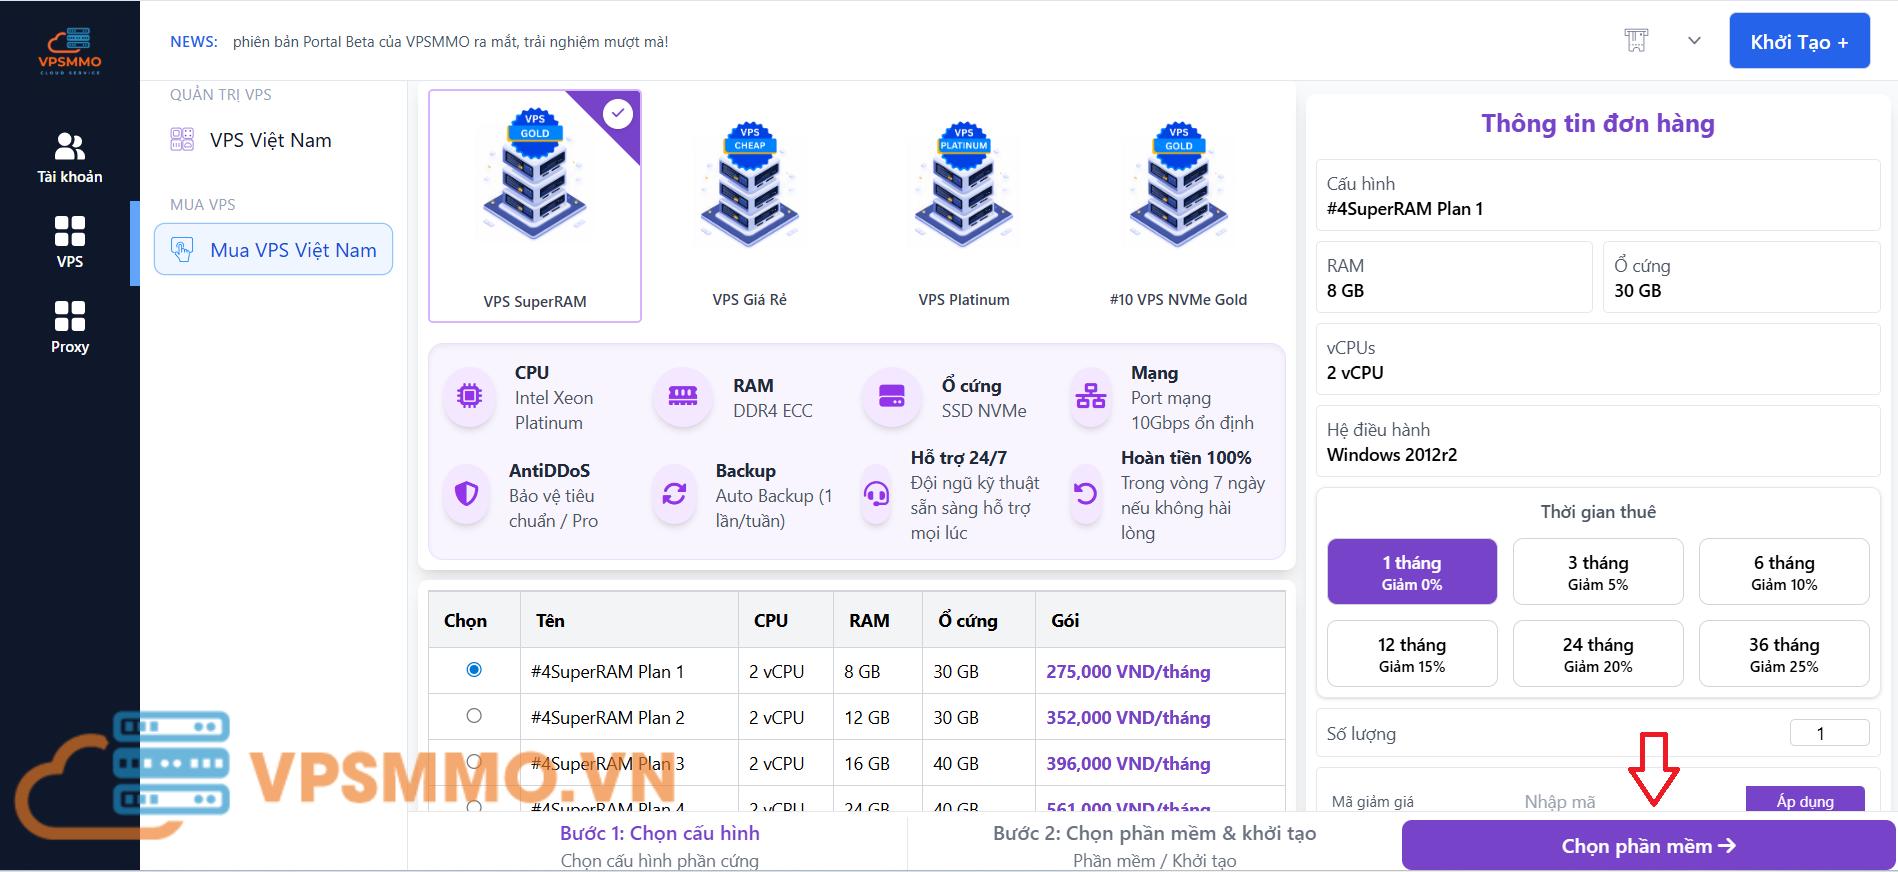Select the #10 VPS NVMe Gold icon
This screenshot has width=1898, height=872.
pyautogui.click(x=1178, y=187)
